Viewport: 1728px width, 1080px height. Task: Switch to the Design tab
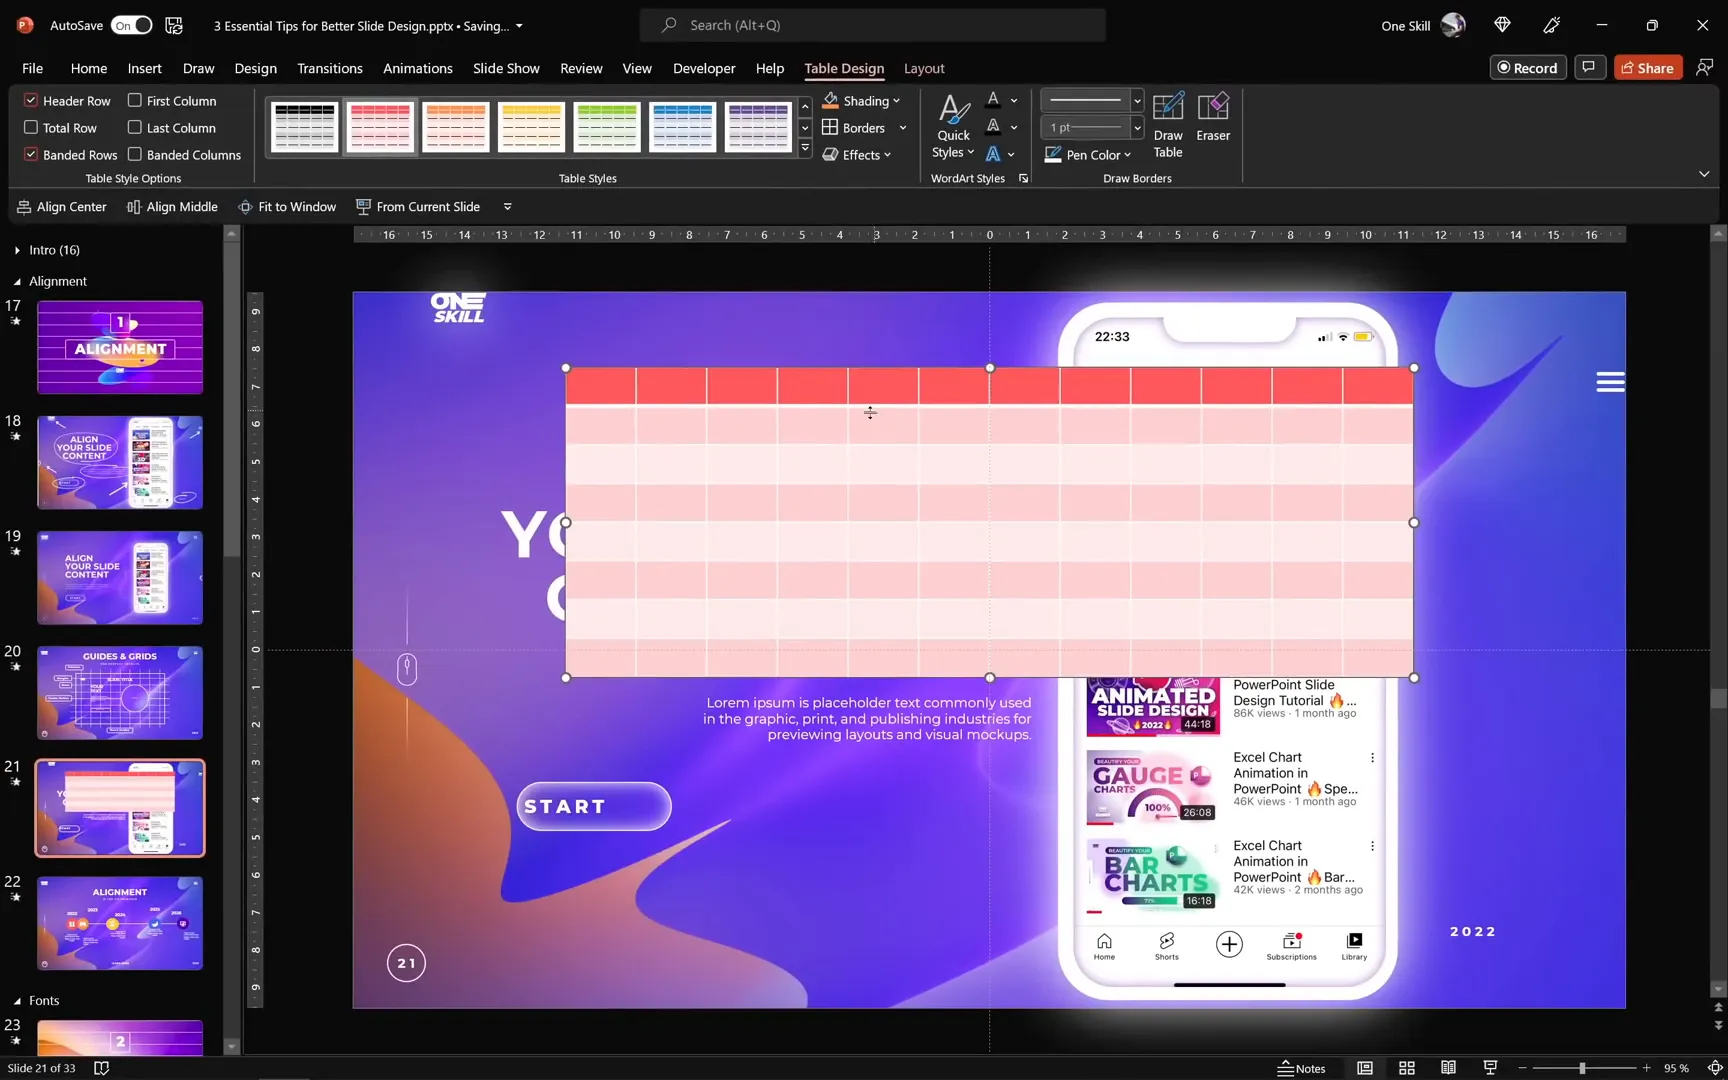(255, 68)
